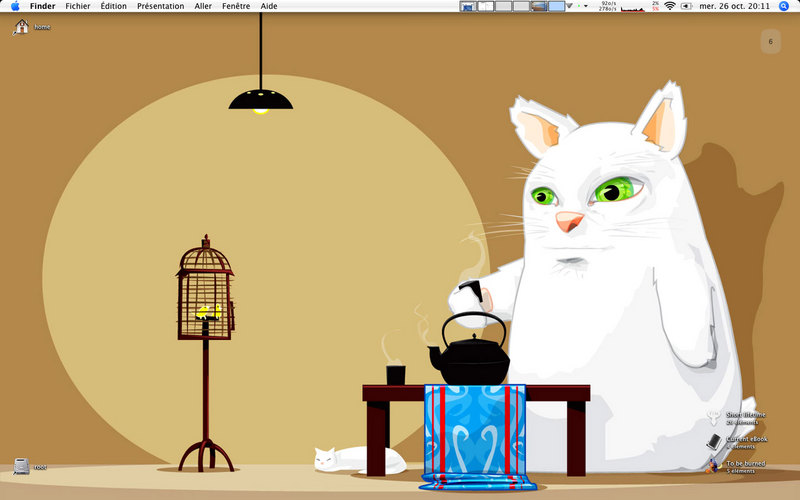Open the Fenêtre menu

[236, 6]
